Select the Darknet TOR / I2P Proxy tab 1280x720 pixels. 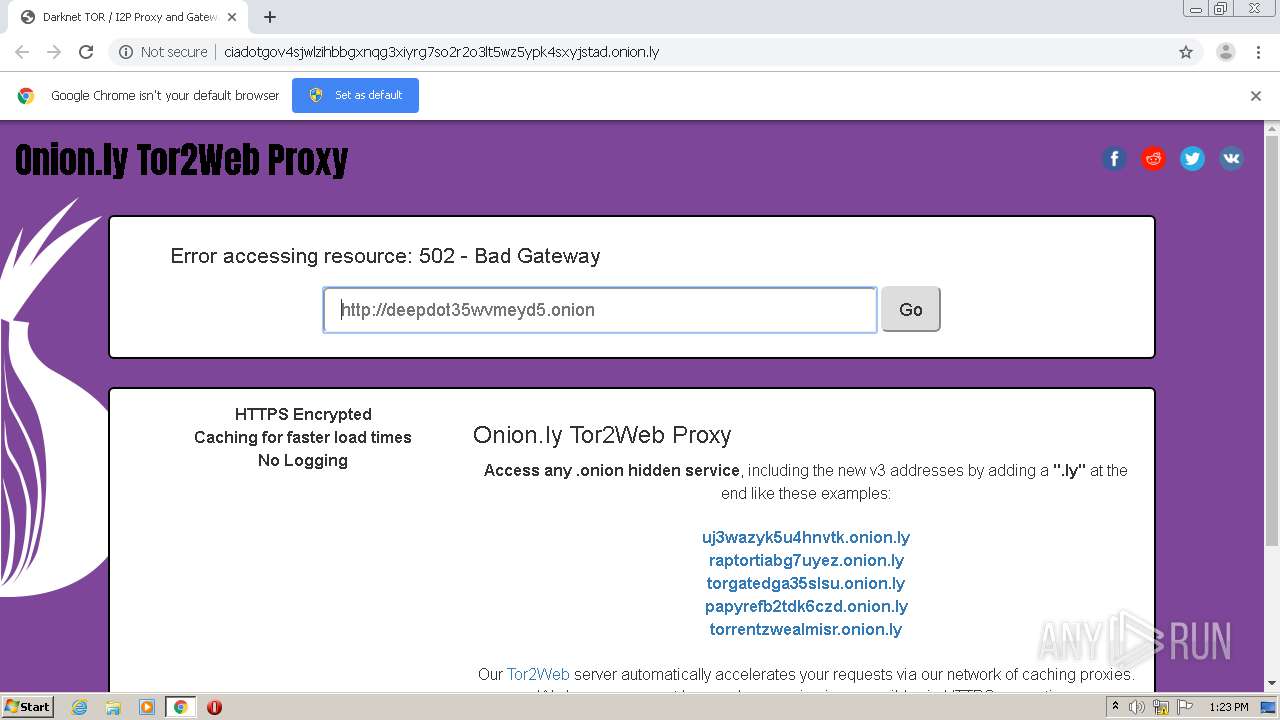[x=126, y=17]
